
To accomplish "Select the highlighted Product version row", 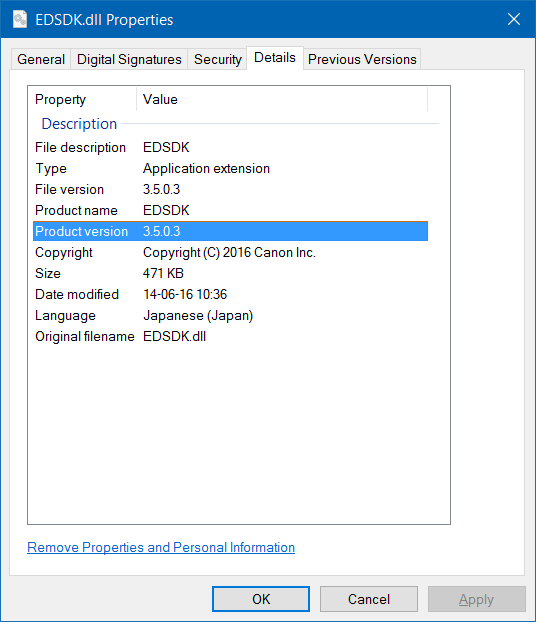I will (x=231, y=231).
